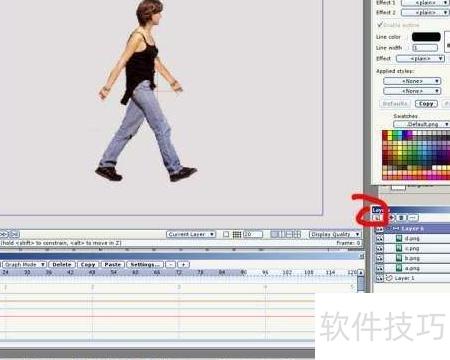Click the Paste button in timeline
This screenshot has height=360, width=450.
(112, 264)
